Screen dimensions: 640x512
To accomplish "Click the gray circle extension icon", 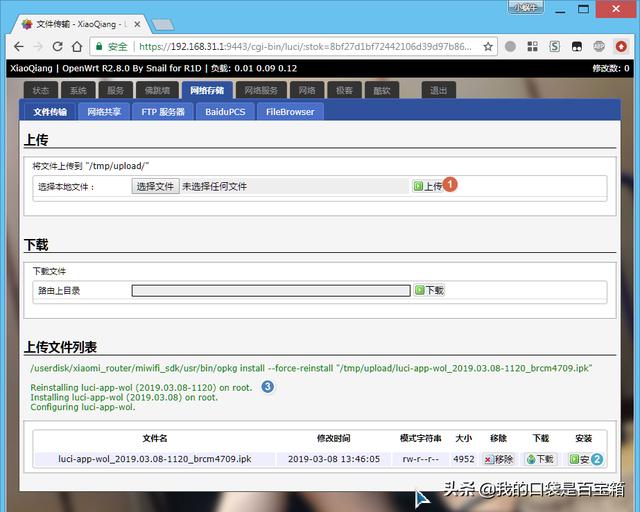I will (510, 47).
